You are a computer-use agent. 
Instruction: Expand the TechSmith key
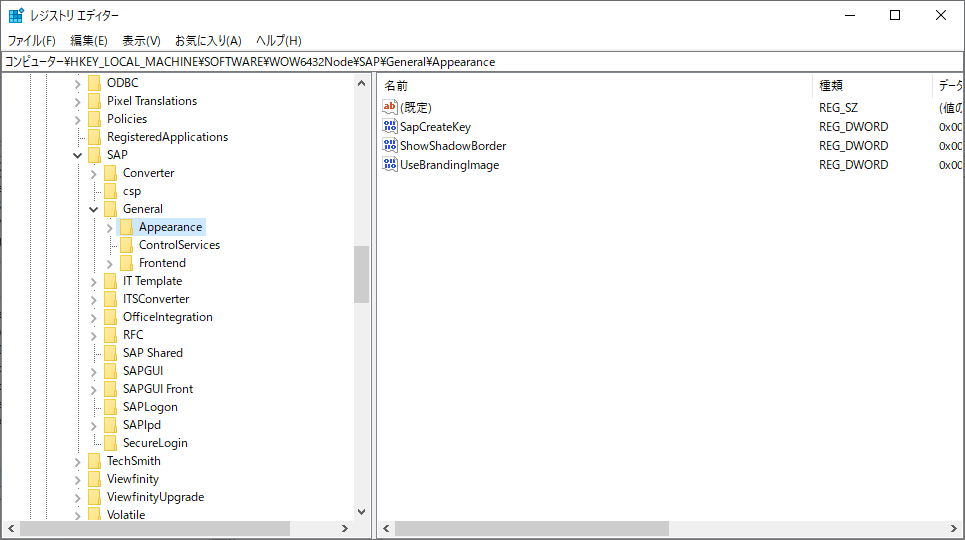click(78, 462)
